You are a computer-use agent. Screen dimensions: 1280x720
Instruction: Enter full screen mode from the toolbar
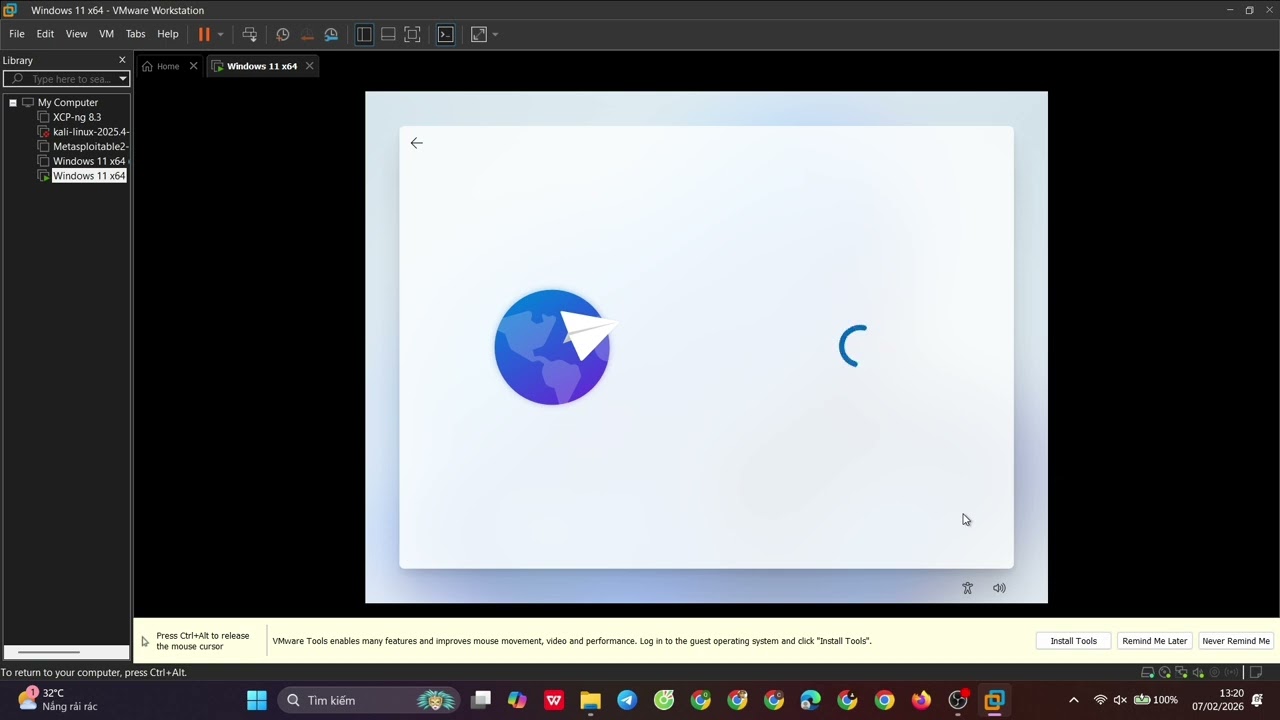coord(412,34)
